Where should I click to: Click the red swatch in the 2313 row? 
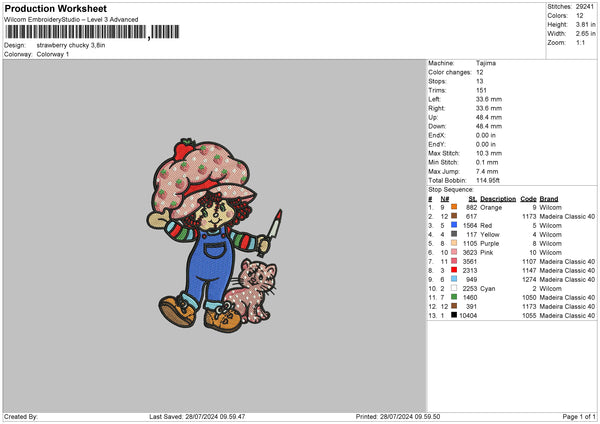[454, 270]
